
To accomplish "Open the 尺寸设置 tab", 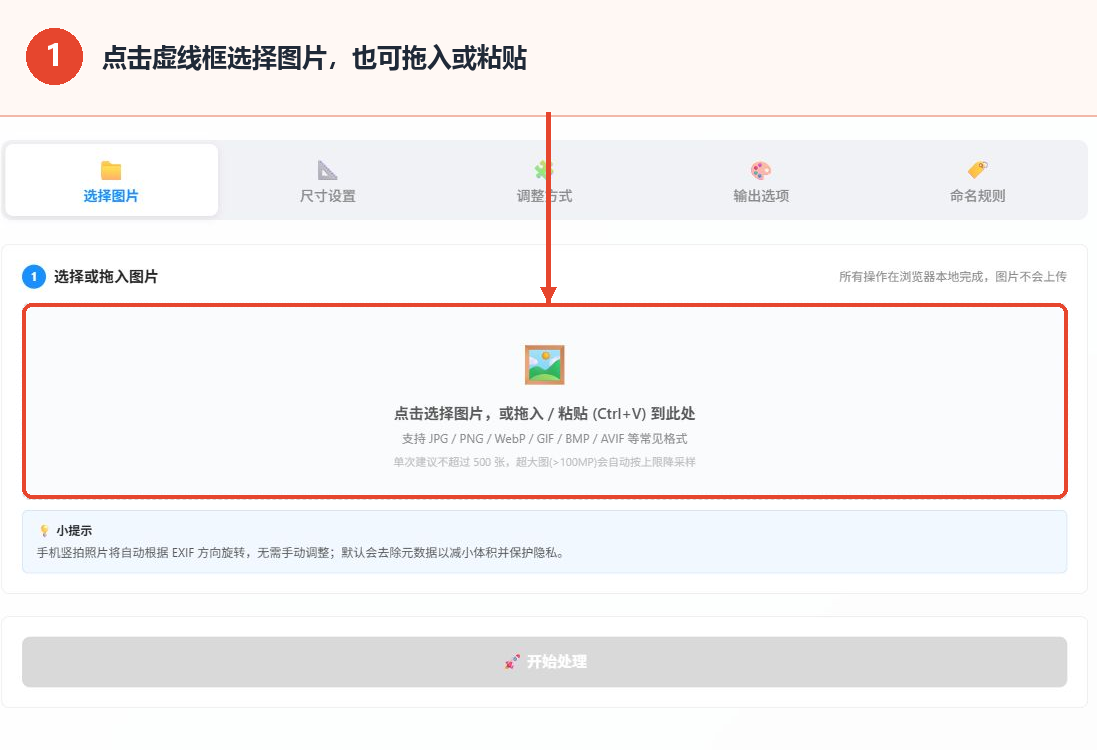I will (327, 180).
